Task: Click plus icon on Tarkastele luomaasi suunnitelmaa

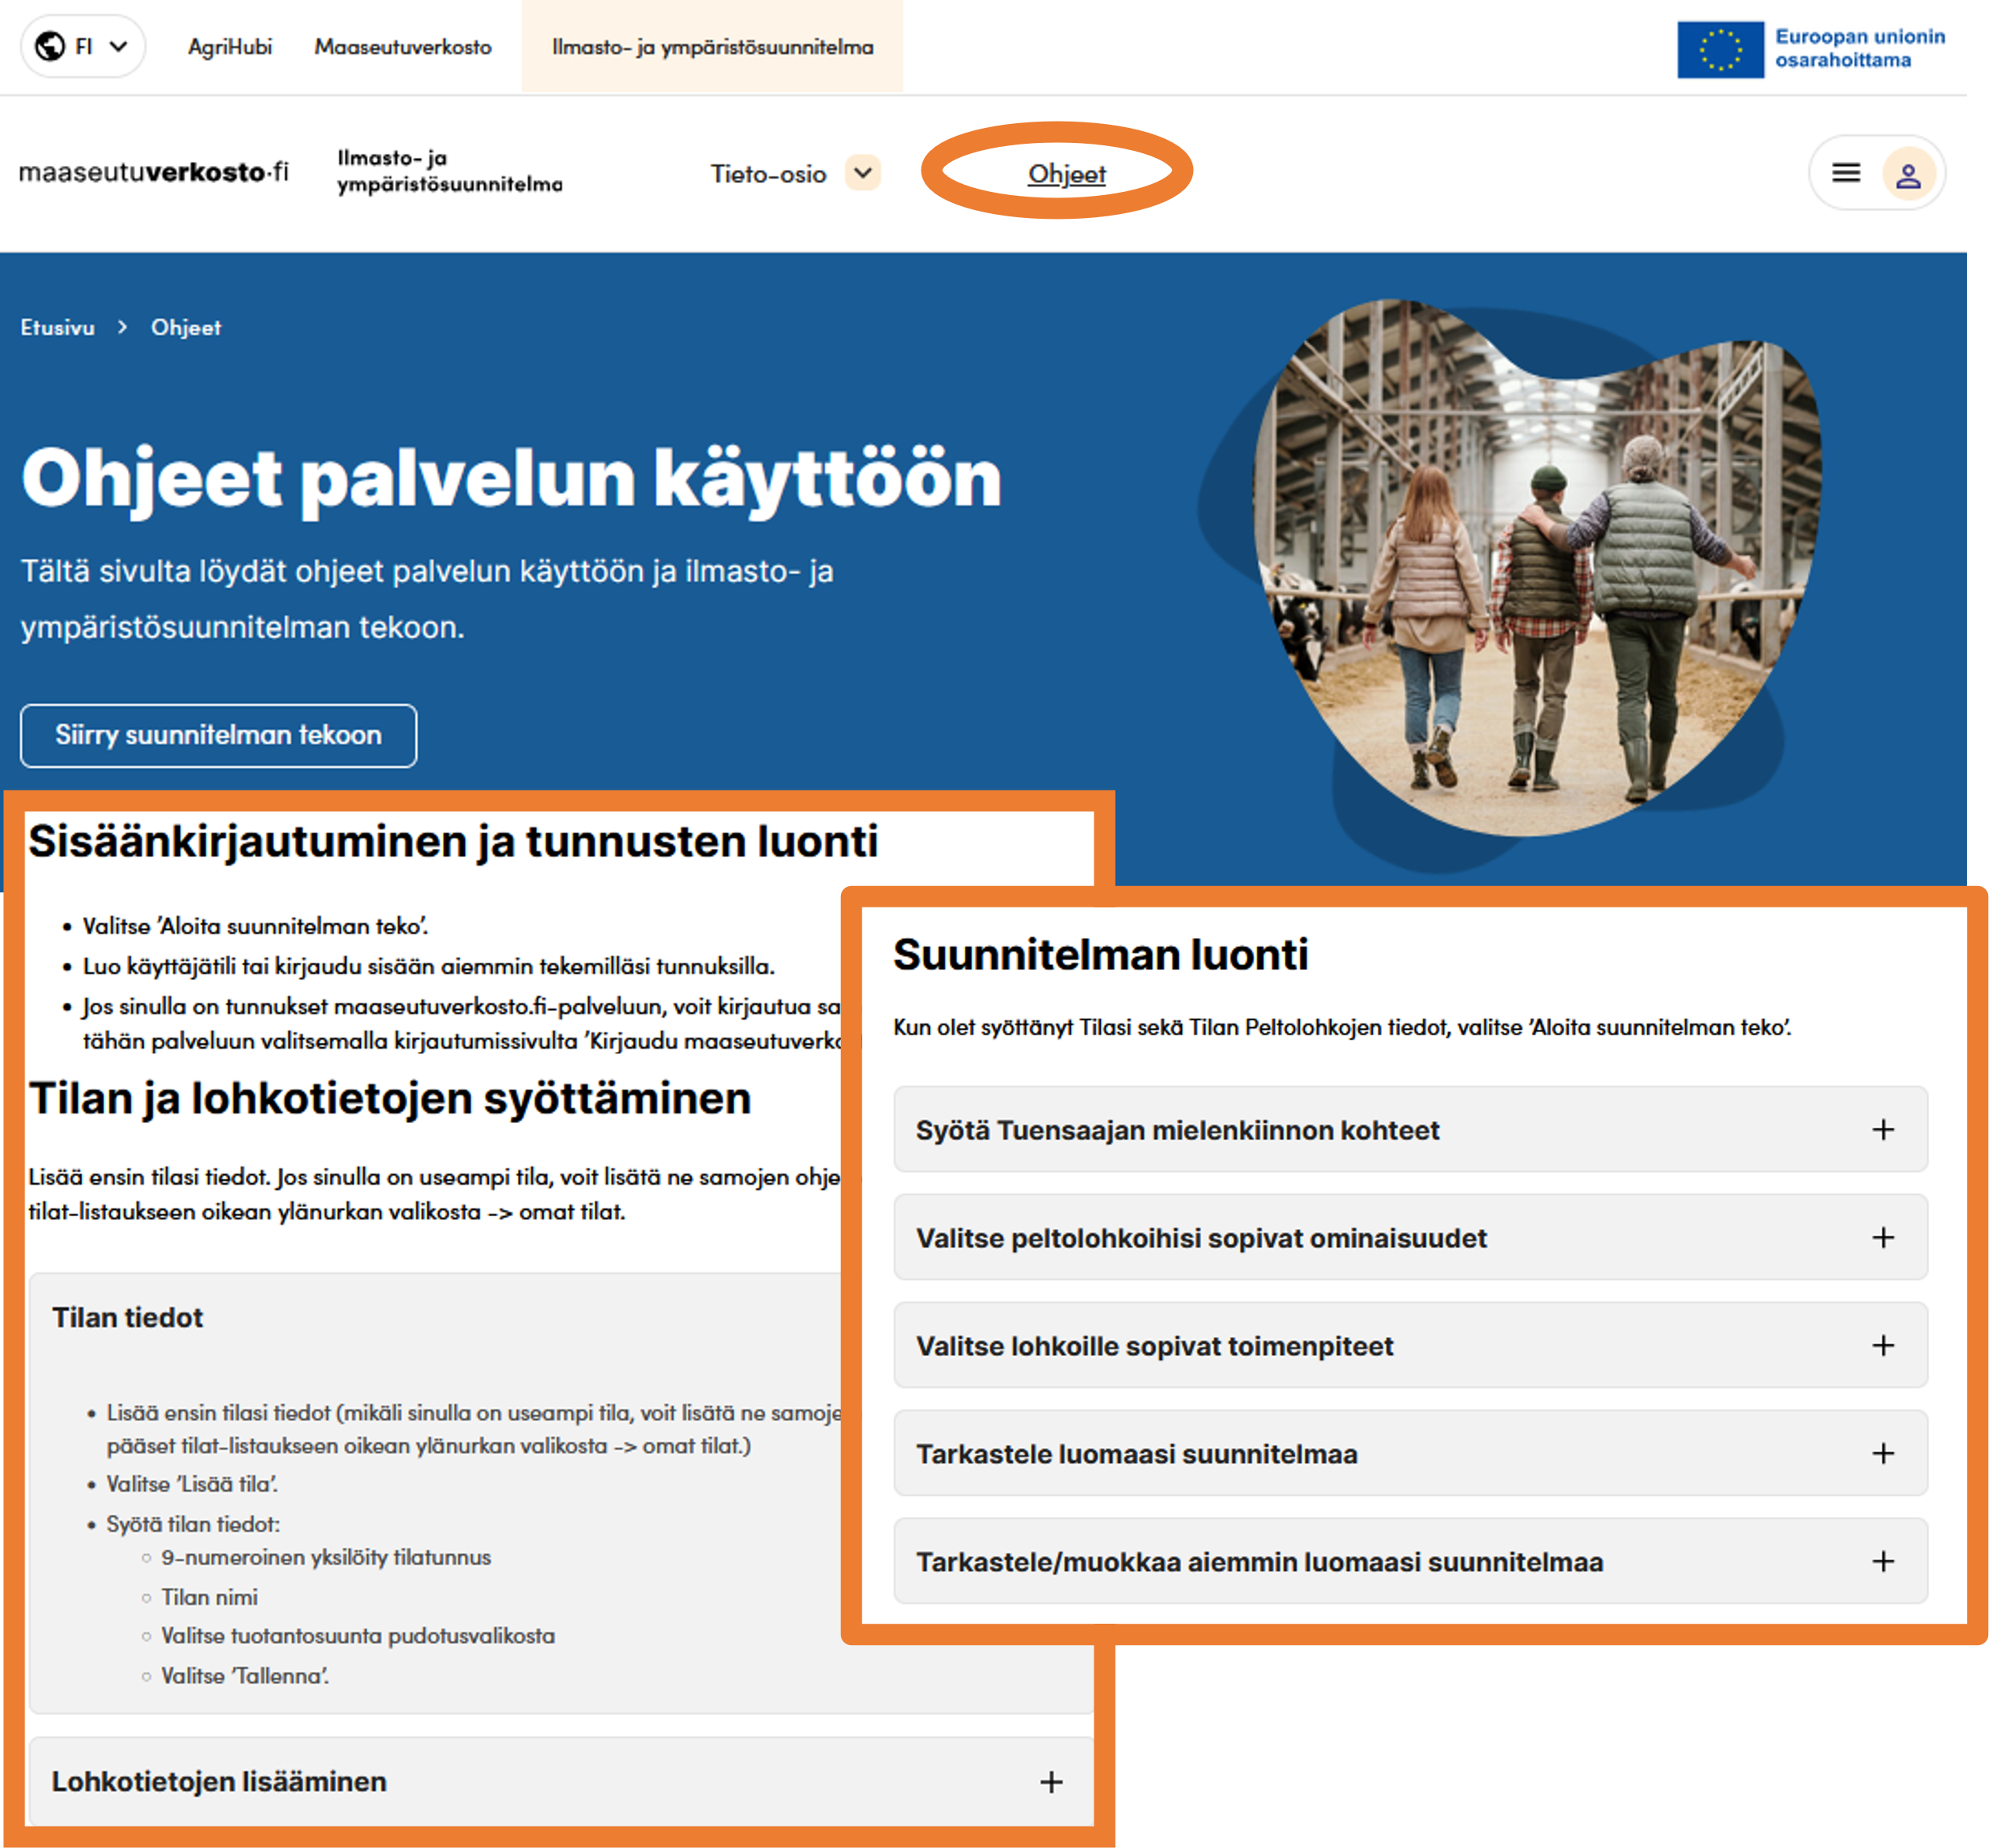Action: 1884,1453
